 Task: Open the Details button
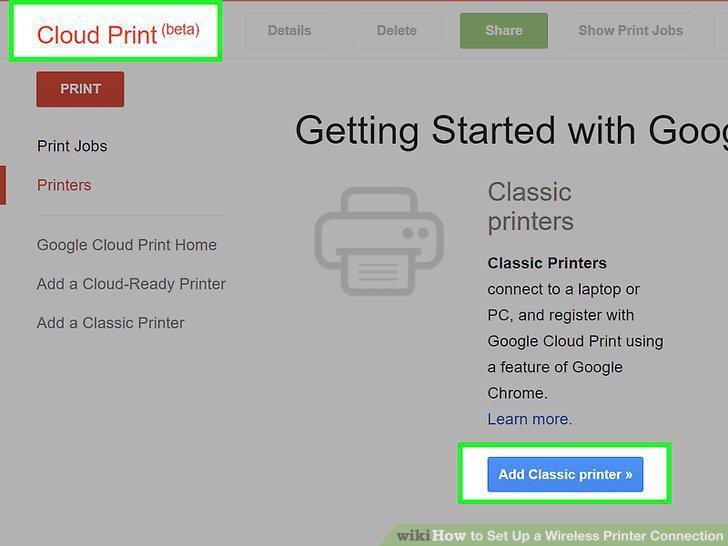(289, 31)
